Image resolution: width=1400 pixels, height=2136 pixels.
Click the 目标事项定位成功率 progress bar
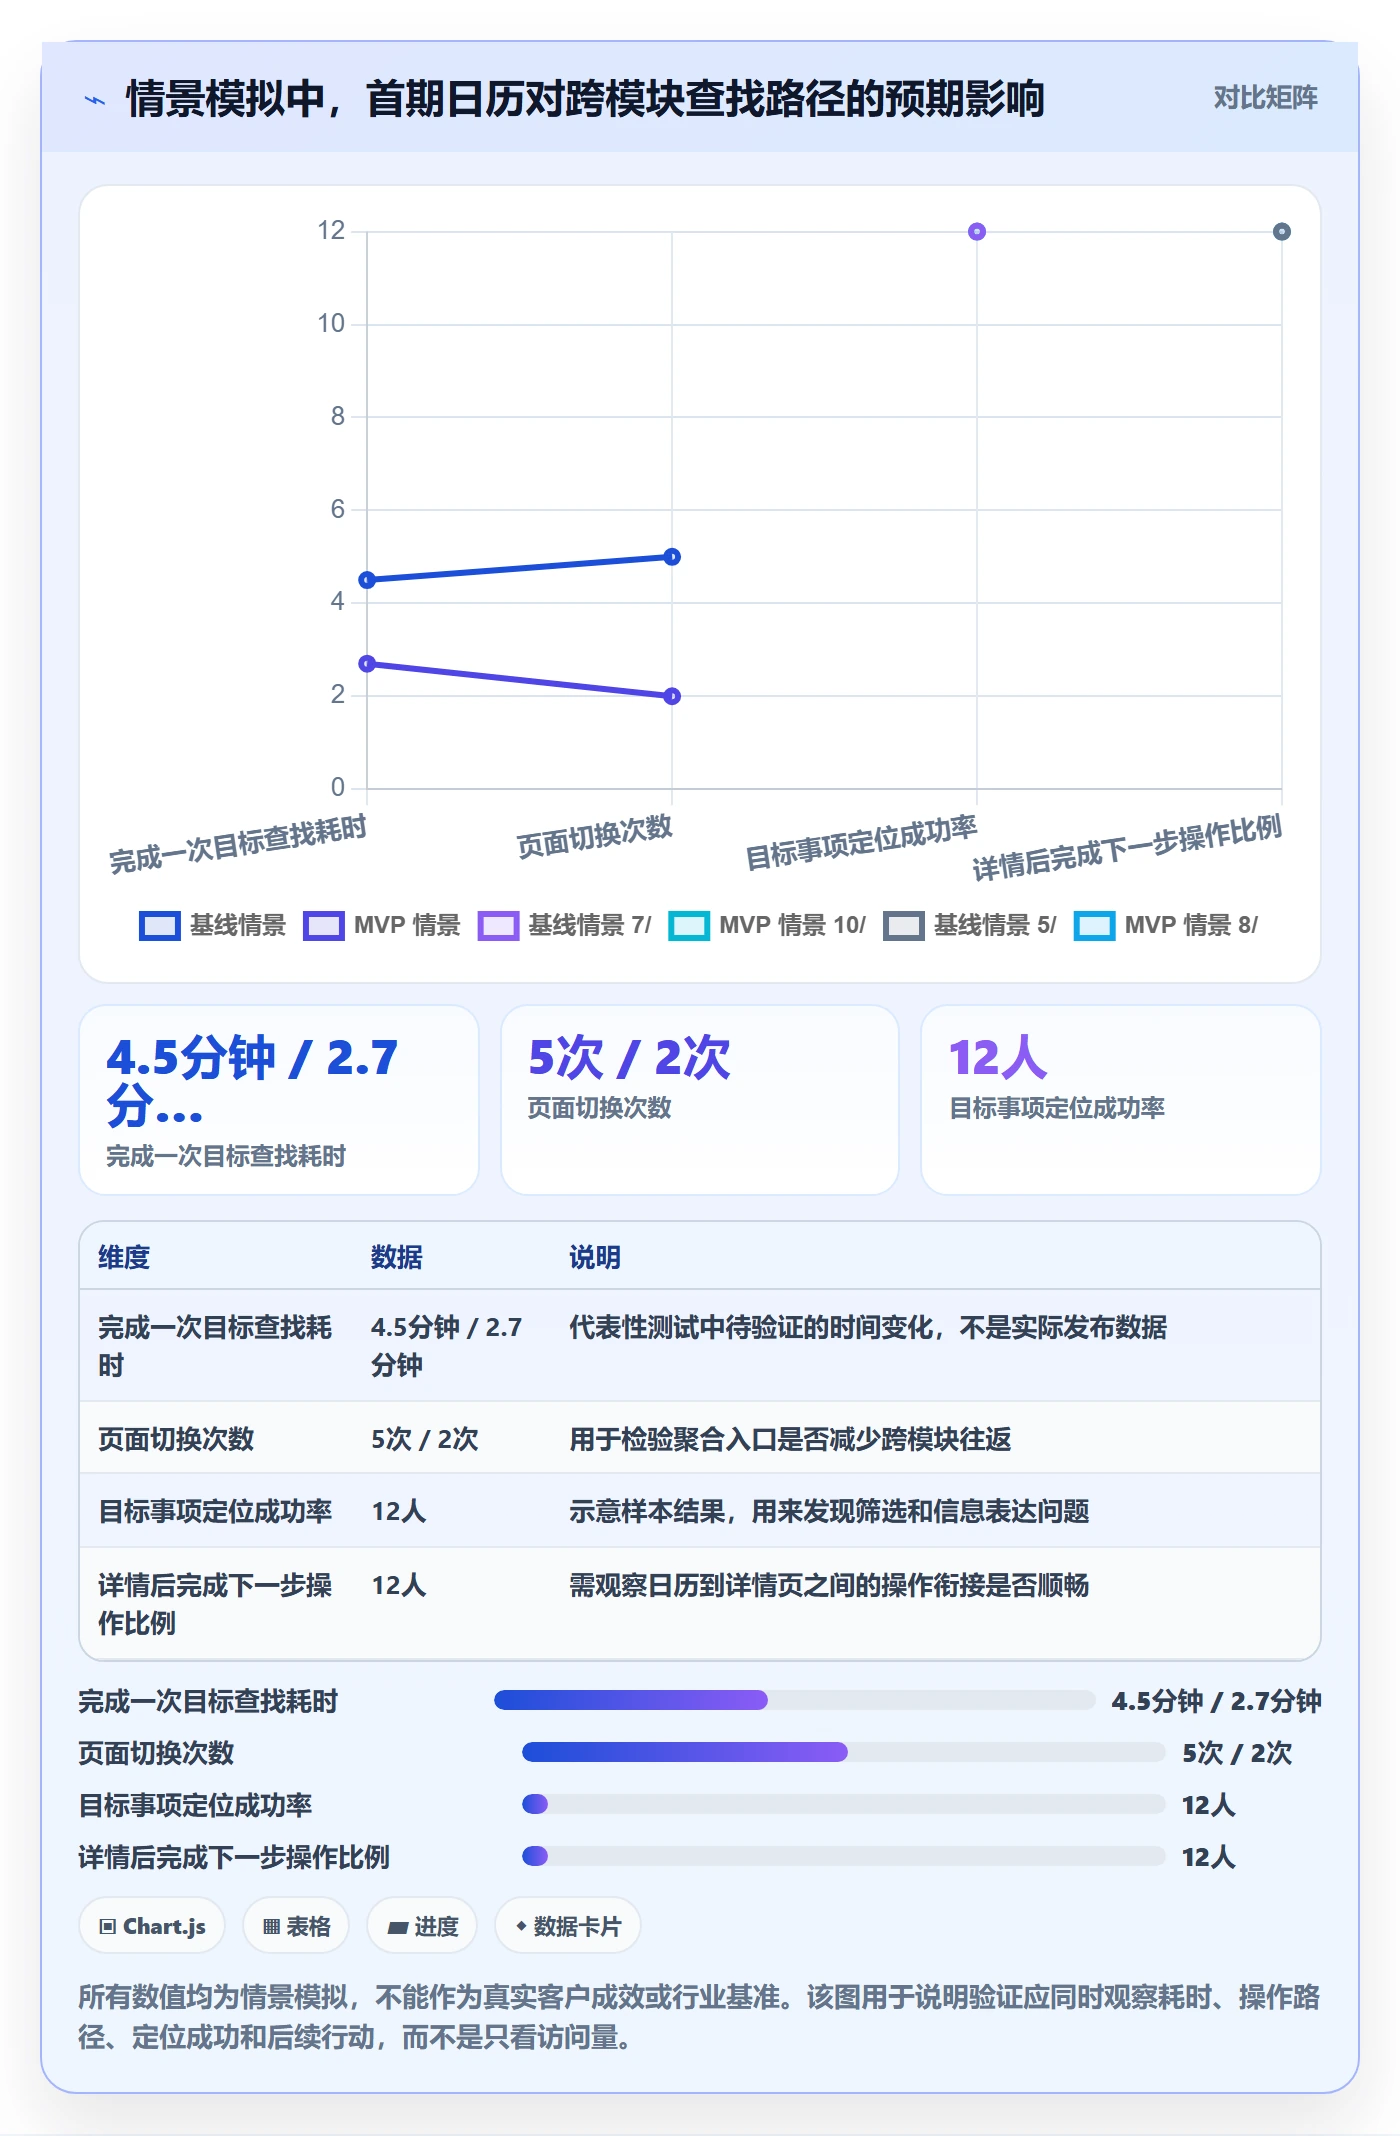click(x=844, y=1804)
